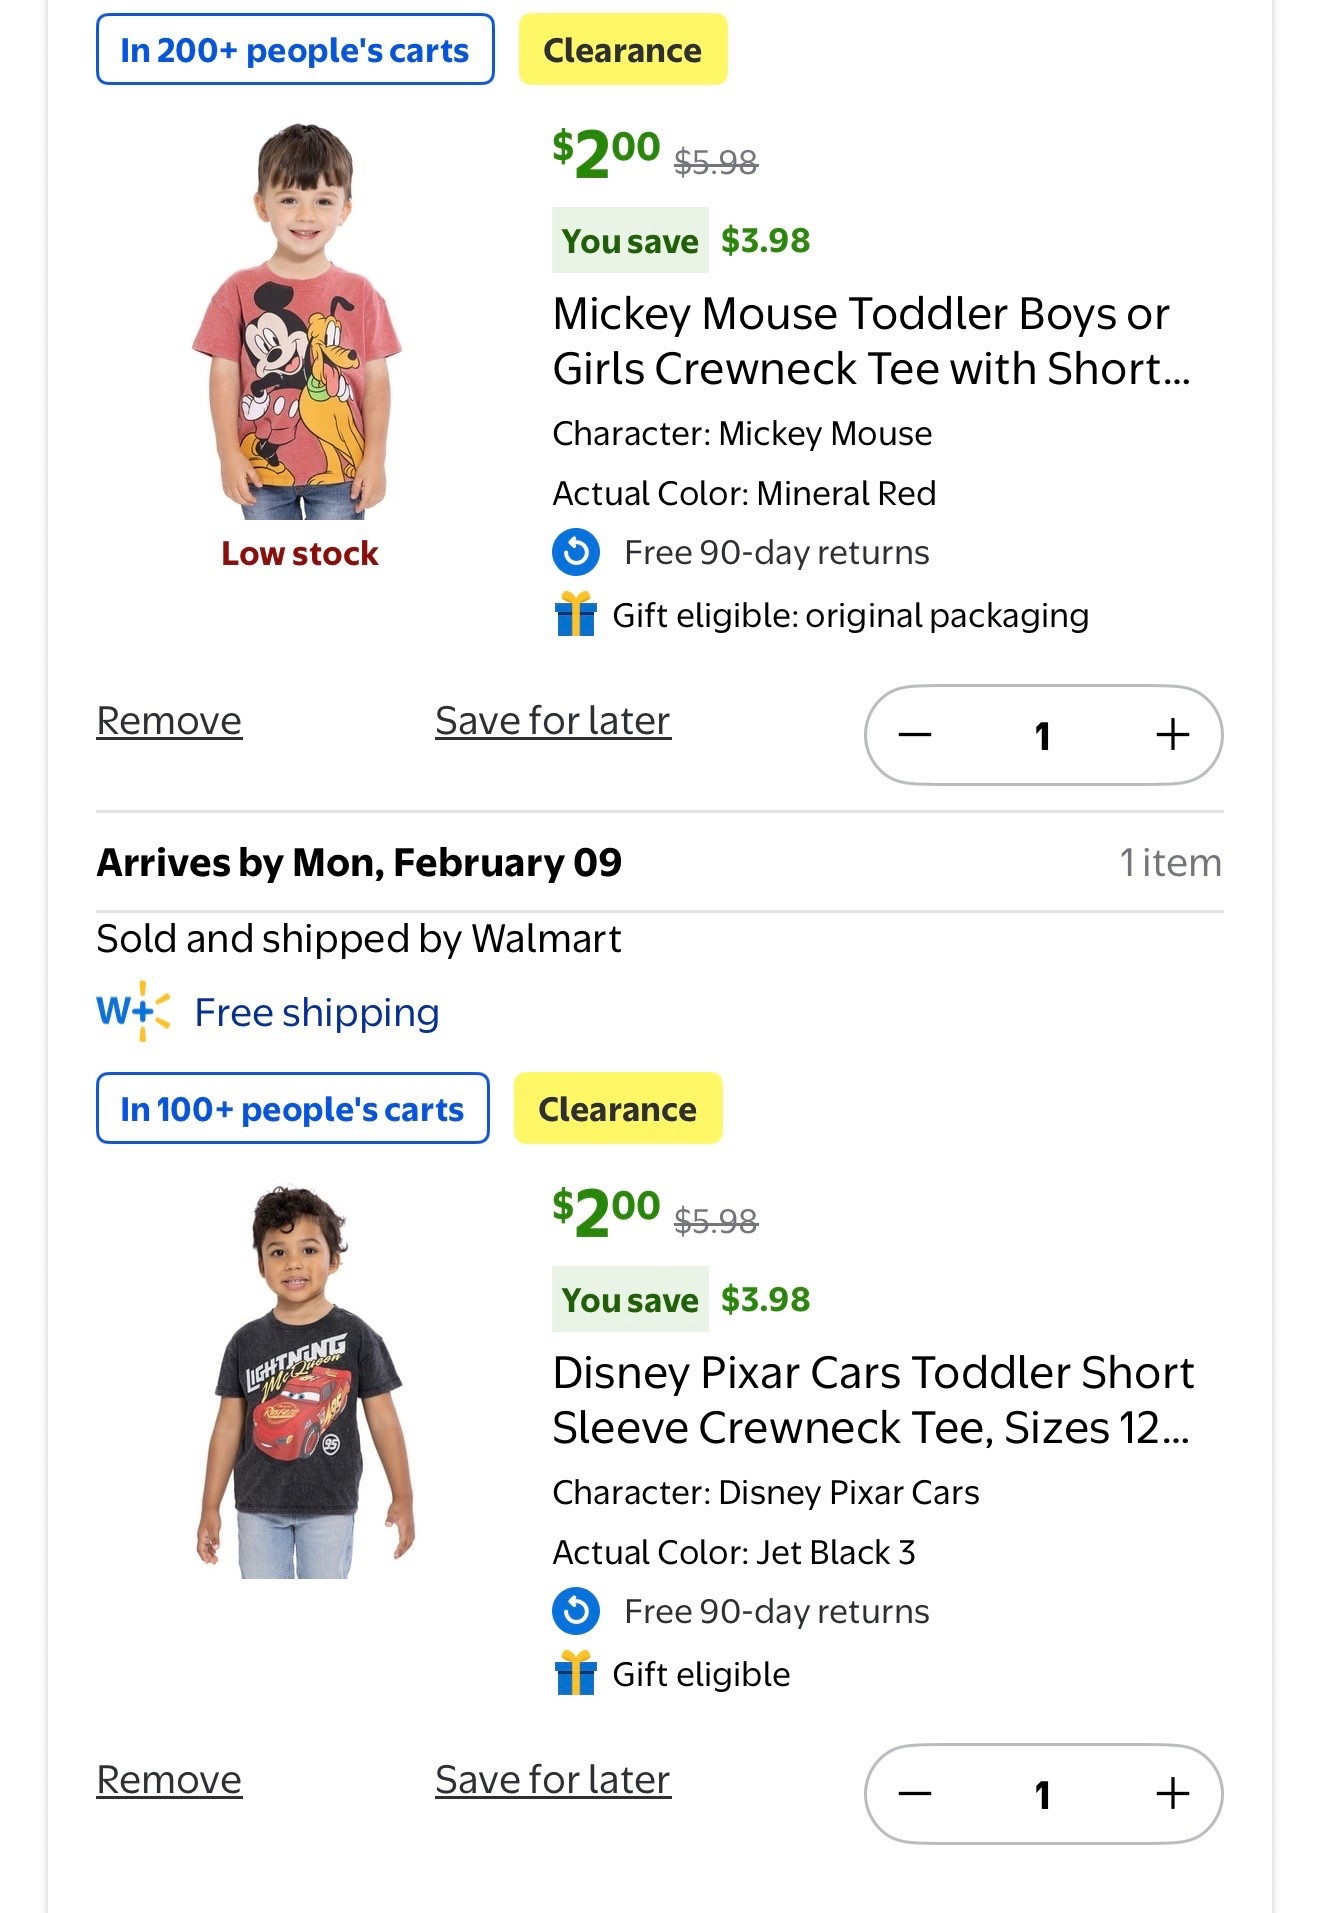Open the Mickey Mouse tee product image

click(x=299, y=322)
